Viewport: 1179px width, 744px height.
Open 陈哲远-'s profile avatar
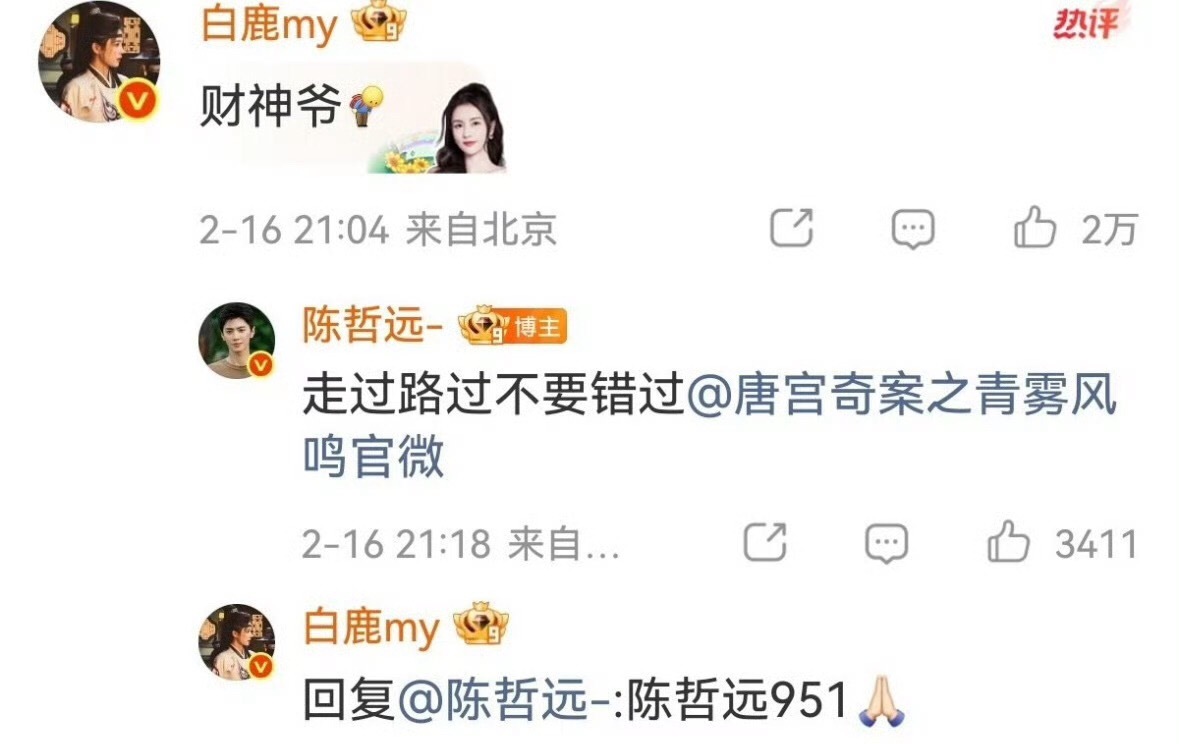click(x=236, y=341)
